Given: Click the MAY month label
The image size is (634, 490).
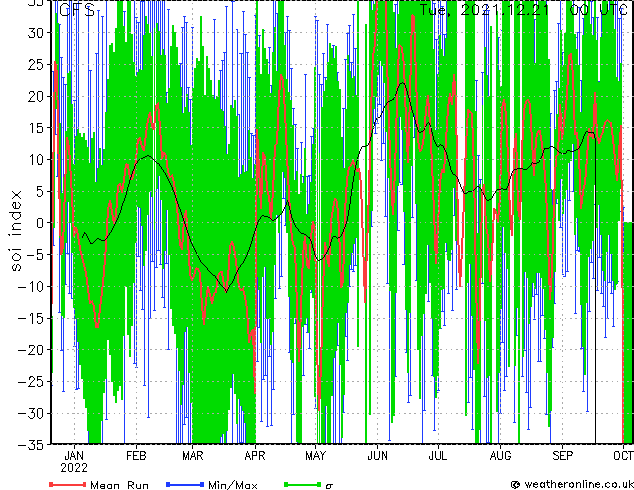Looking at the screenshot, I should (x=316, y=456).
